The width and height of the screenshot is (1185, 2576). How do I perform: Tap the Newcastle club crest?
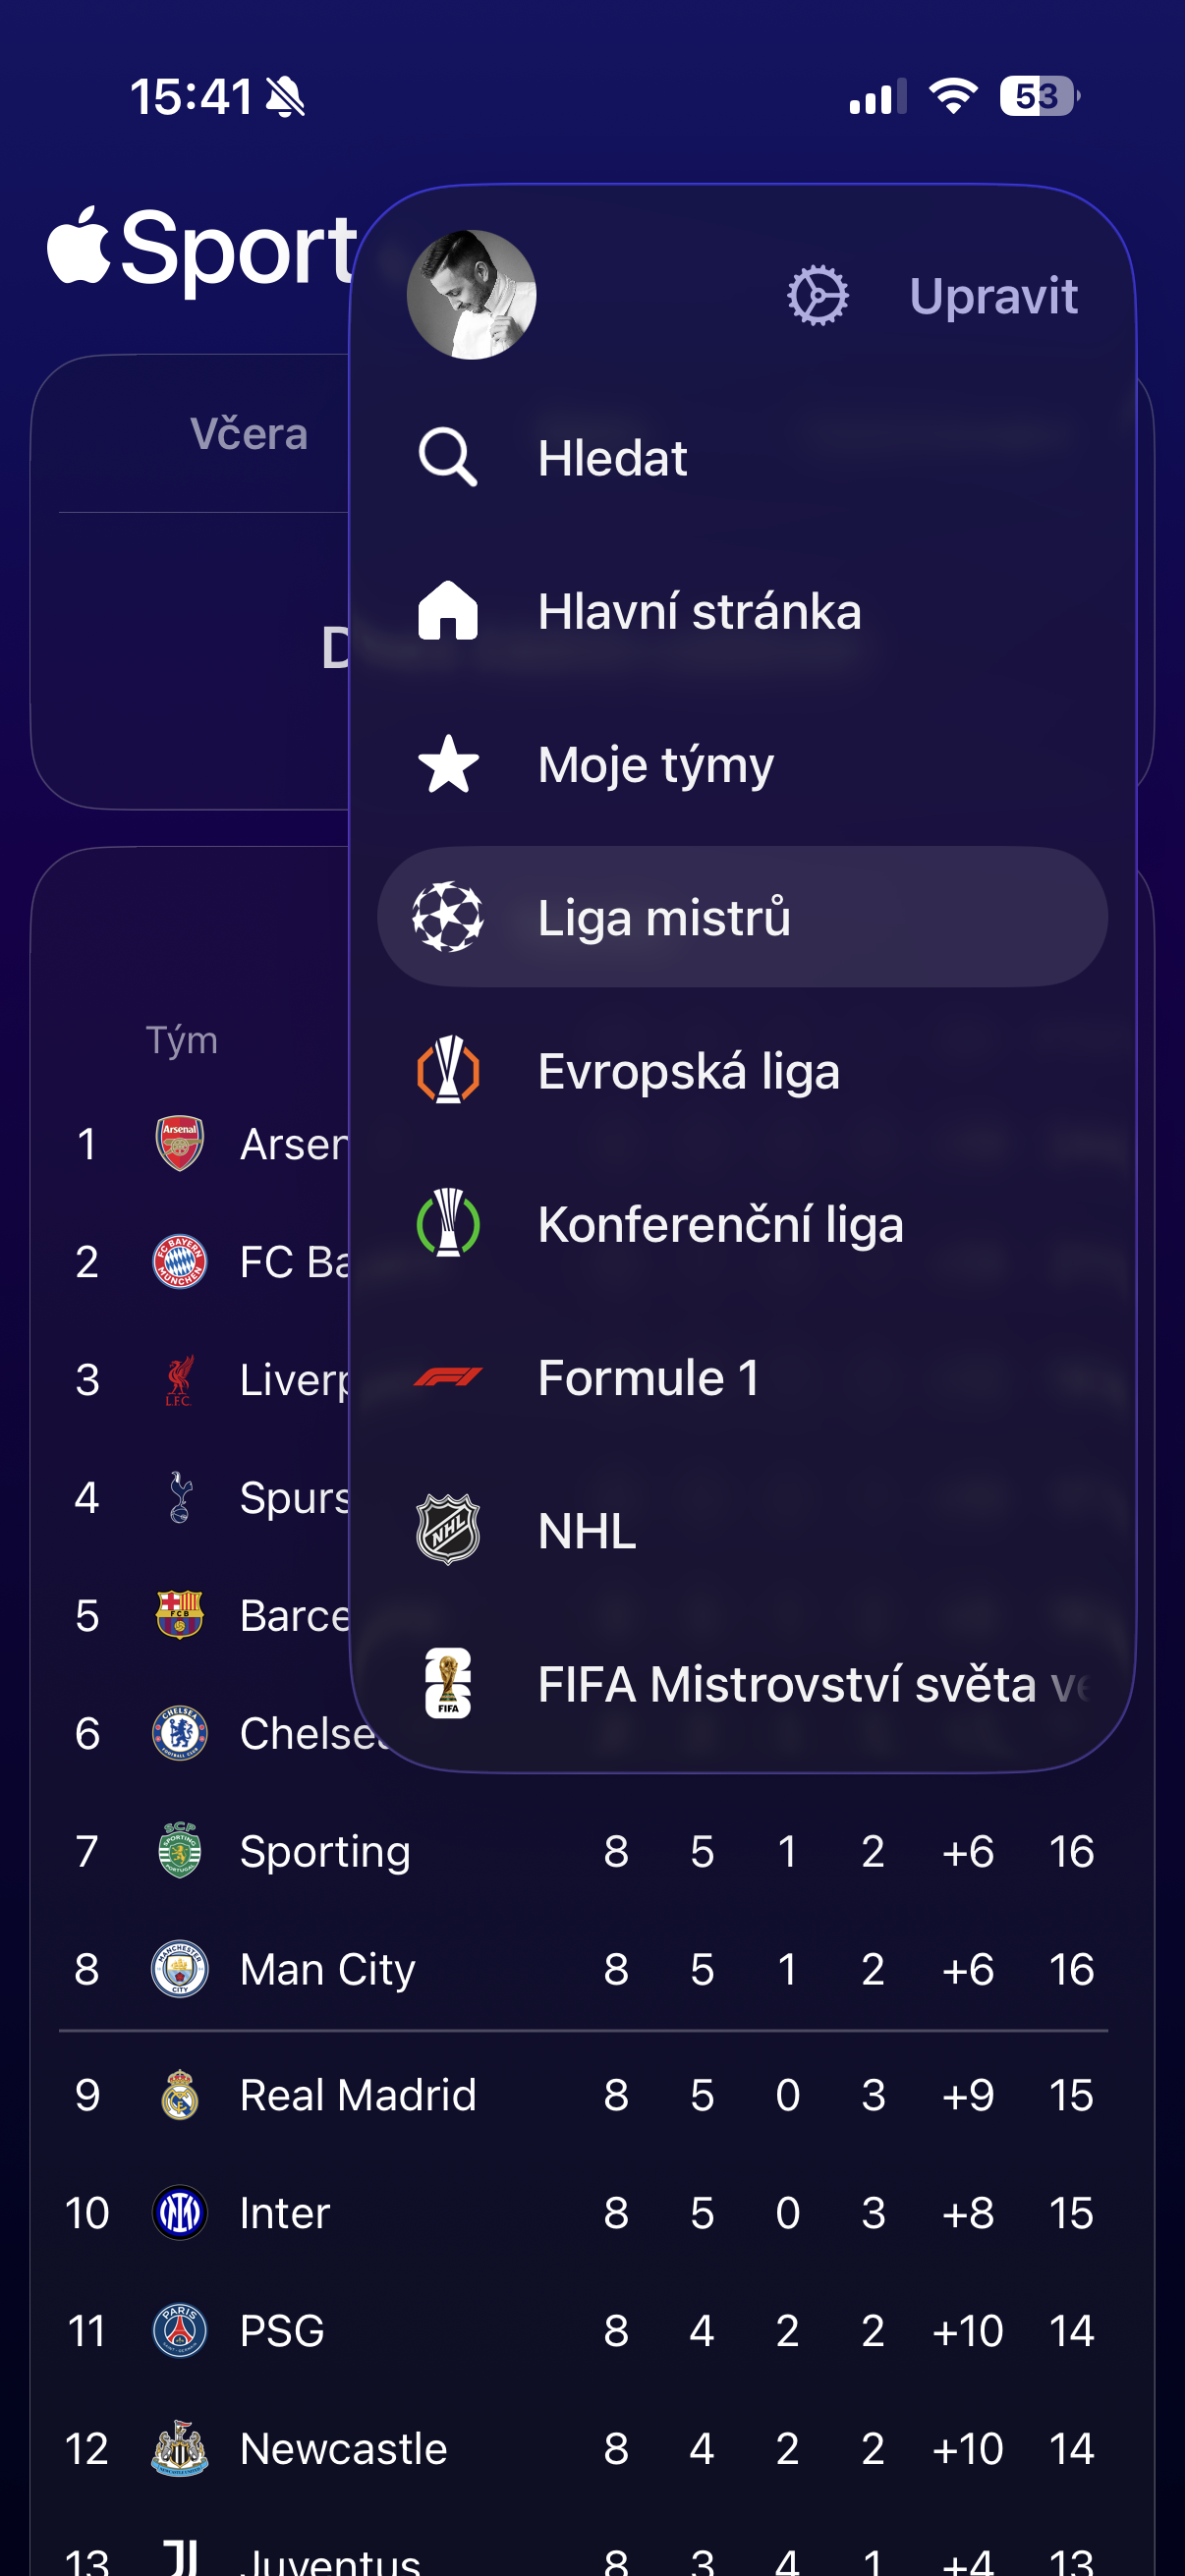click(x=180, y=2449)
